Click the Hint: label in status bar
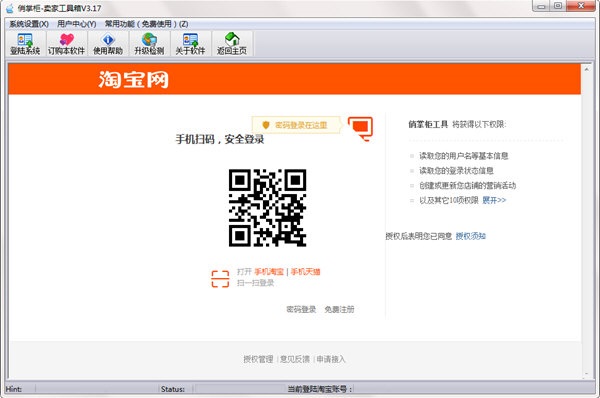Viewport: 600px width, 398px height. click(14, 389)
